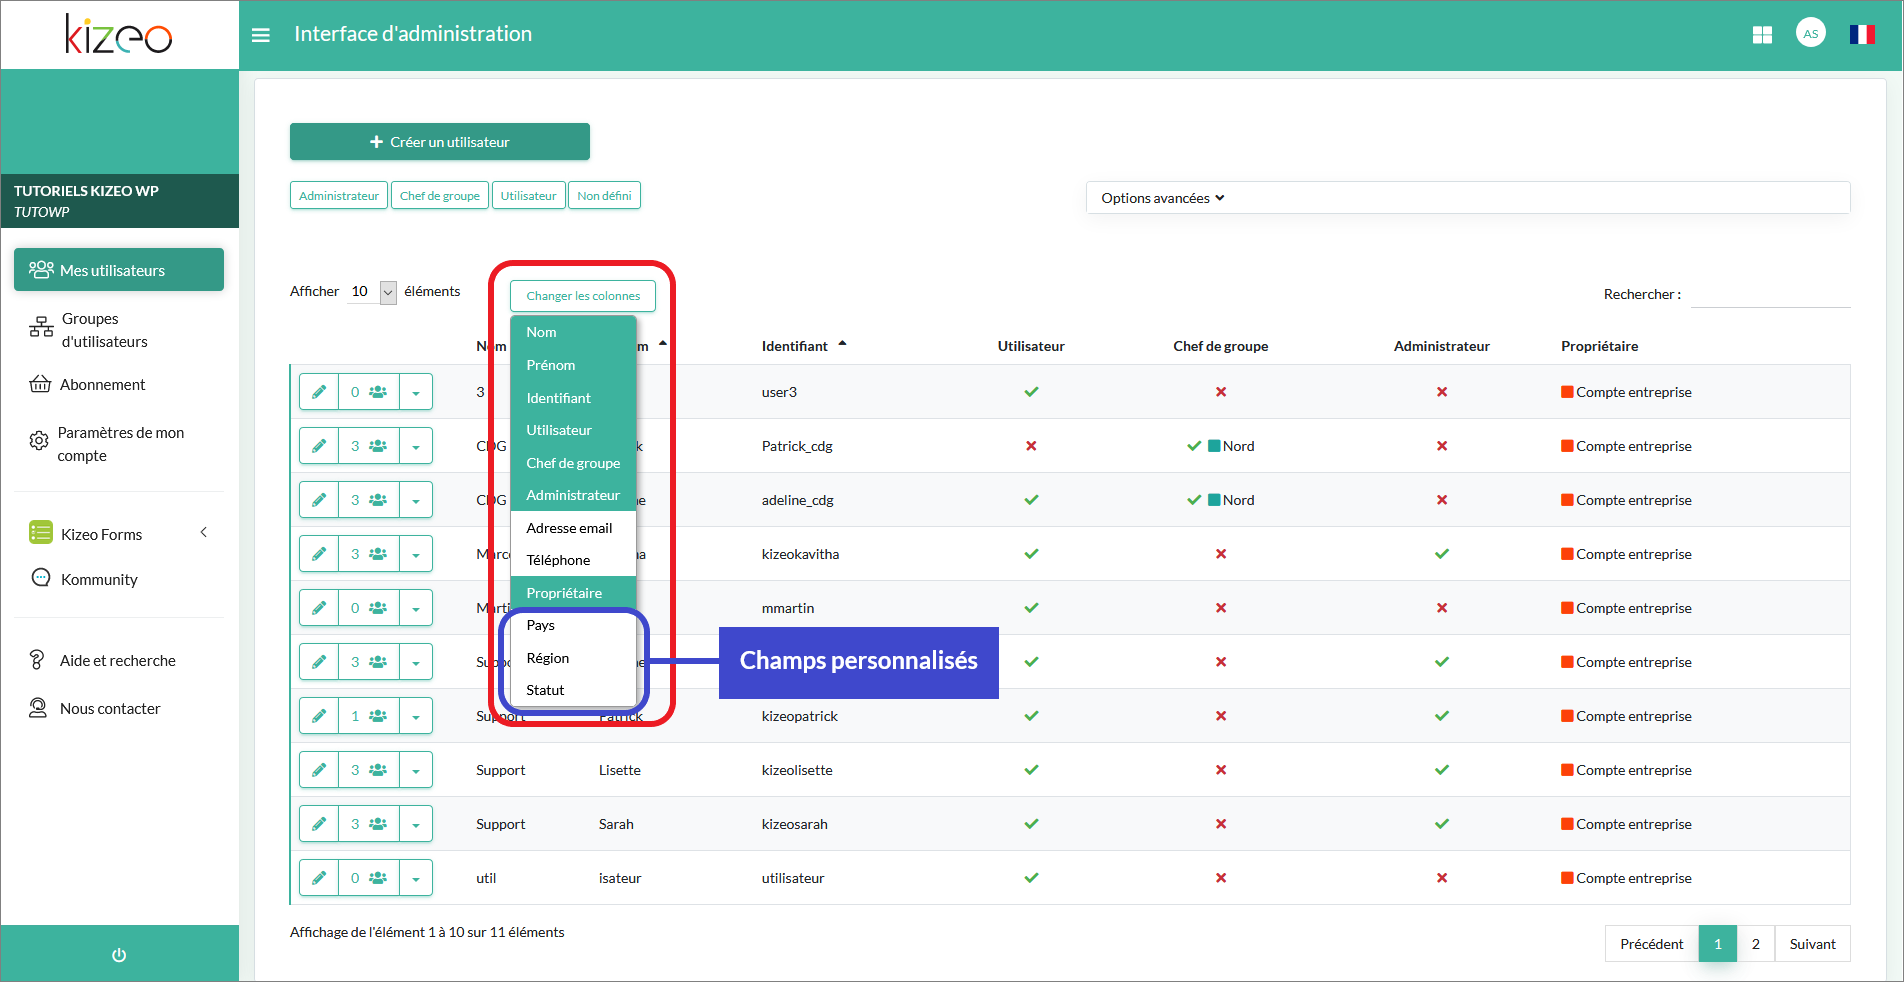Edit utilisateur row with pencil icon
Viewport: 1904px width, 982px height.
tap(319, 878)
